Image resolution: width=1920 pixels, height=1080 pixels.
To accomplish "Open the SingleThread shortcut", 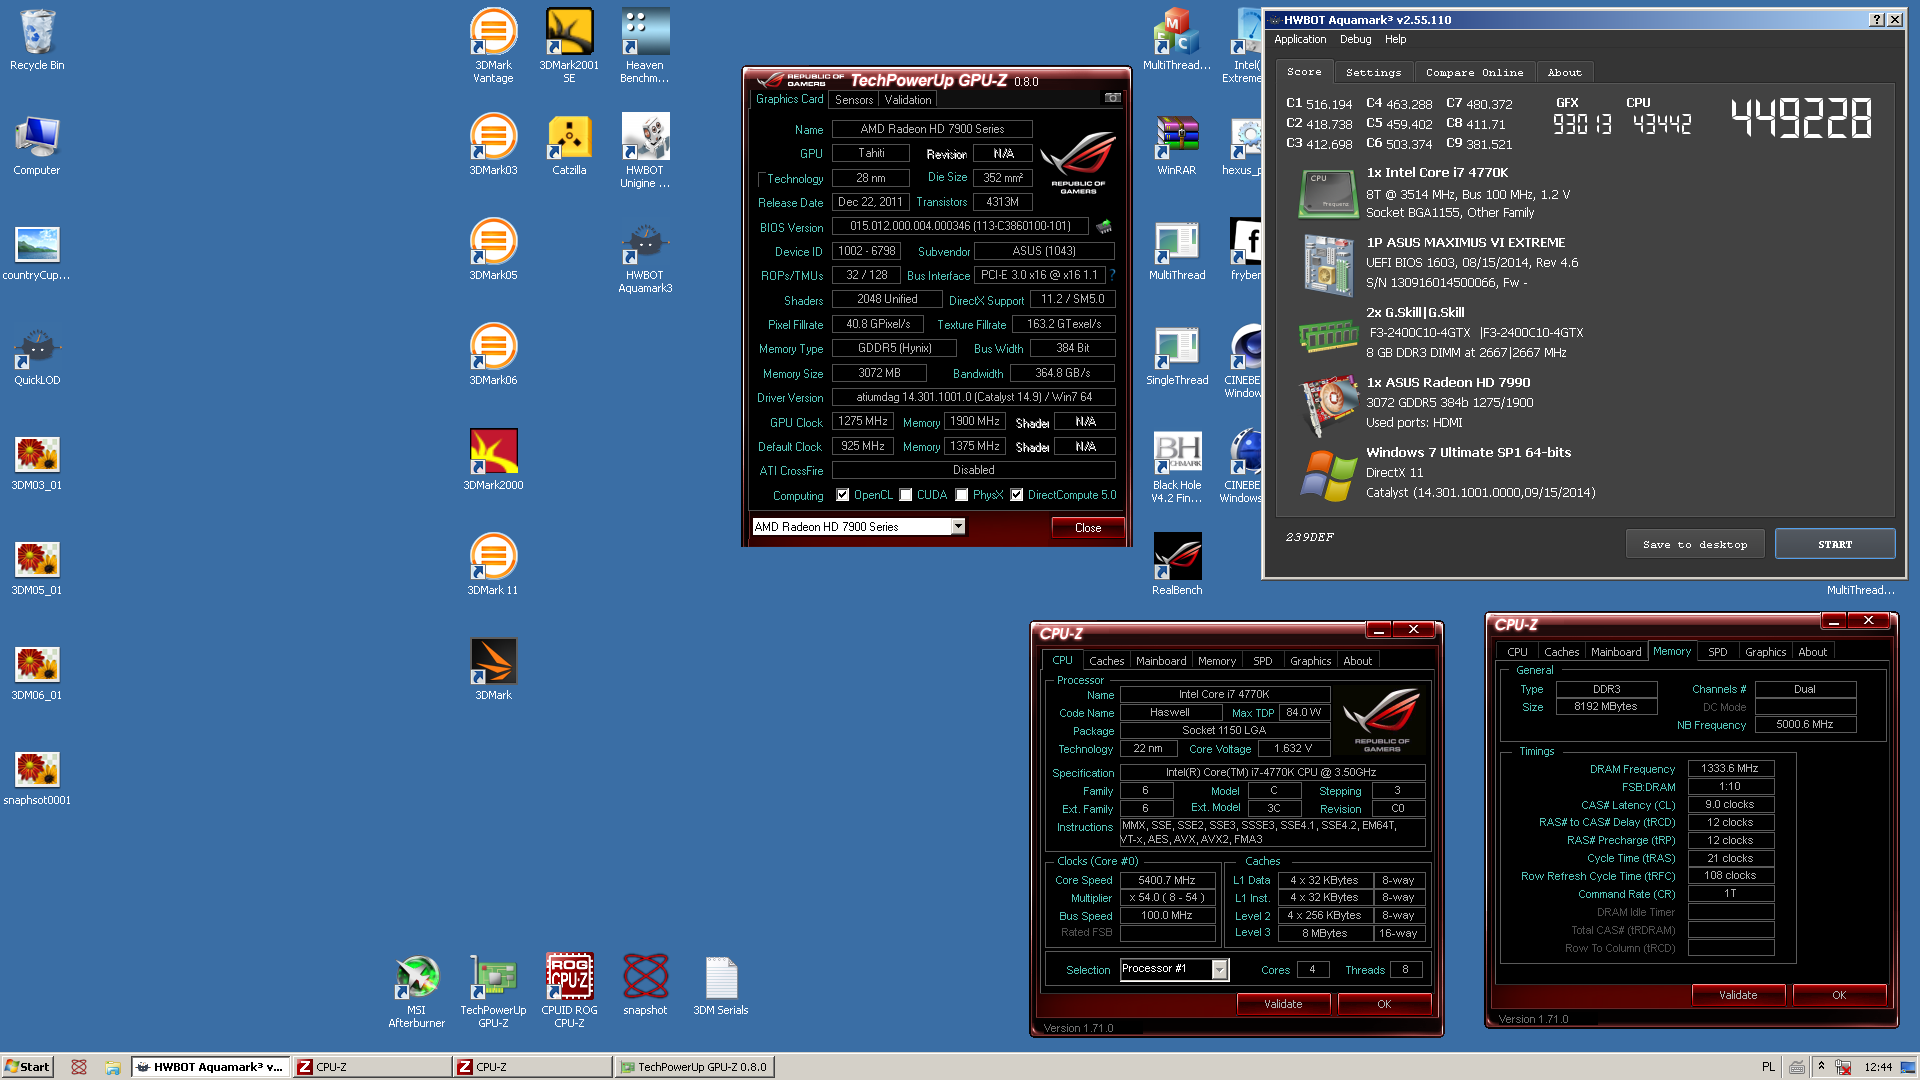I will [x=1177, y=356].
